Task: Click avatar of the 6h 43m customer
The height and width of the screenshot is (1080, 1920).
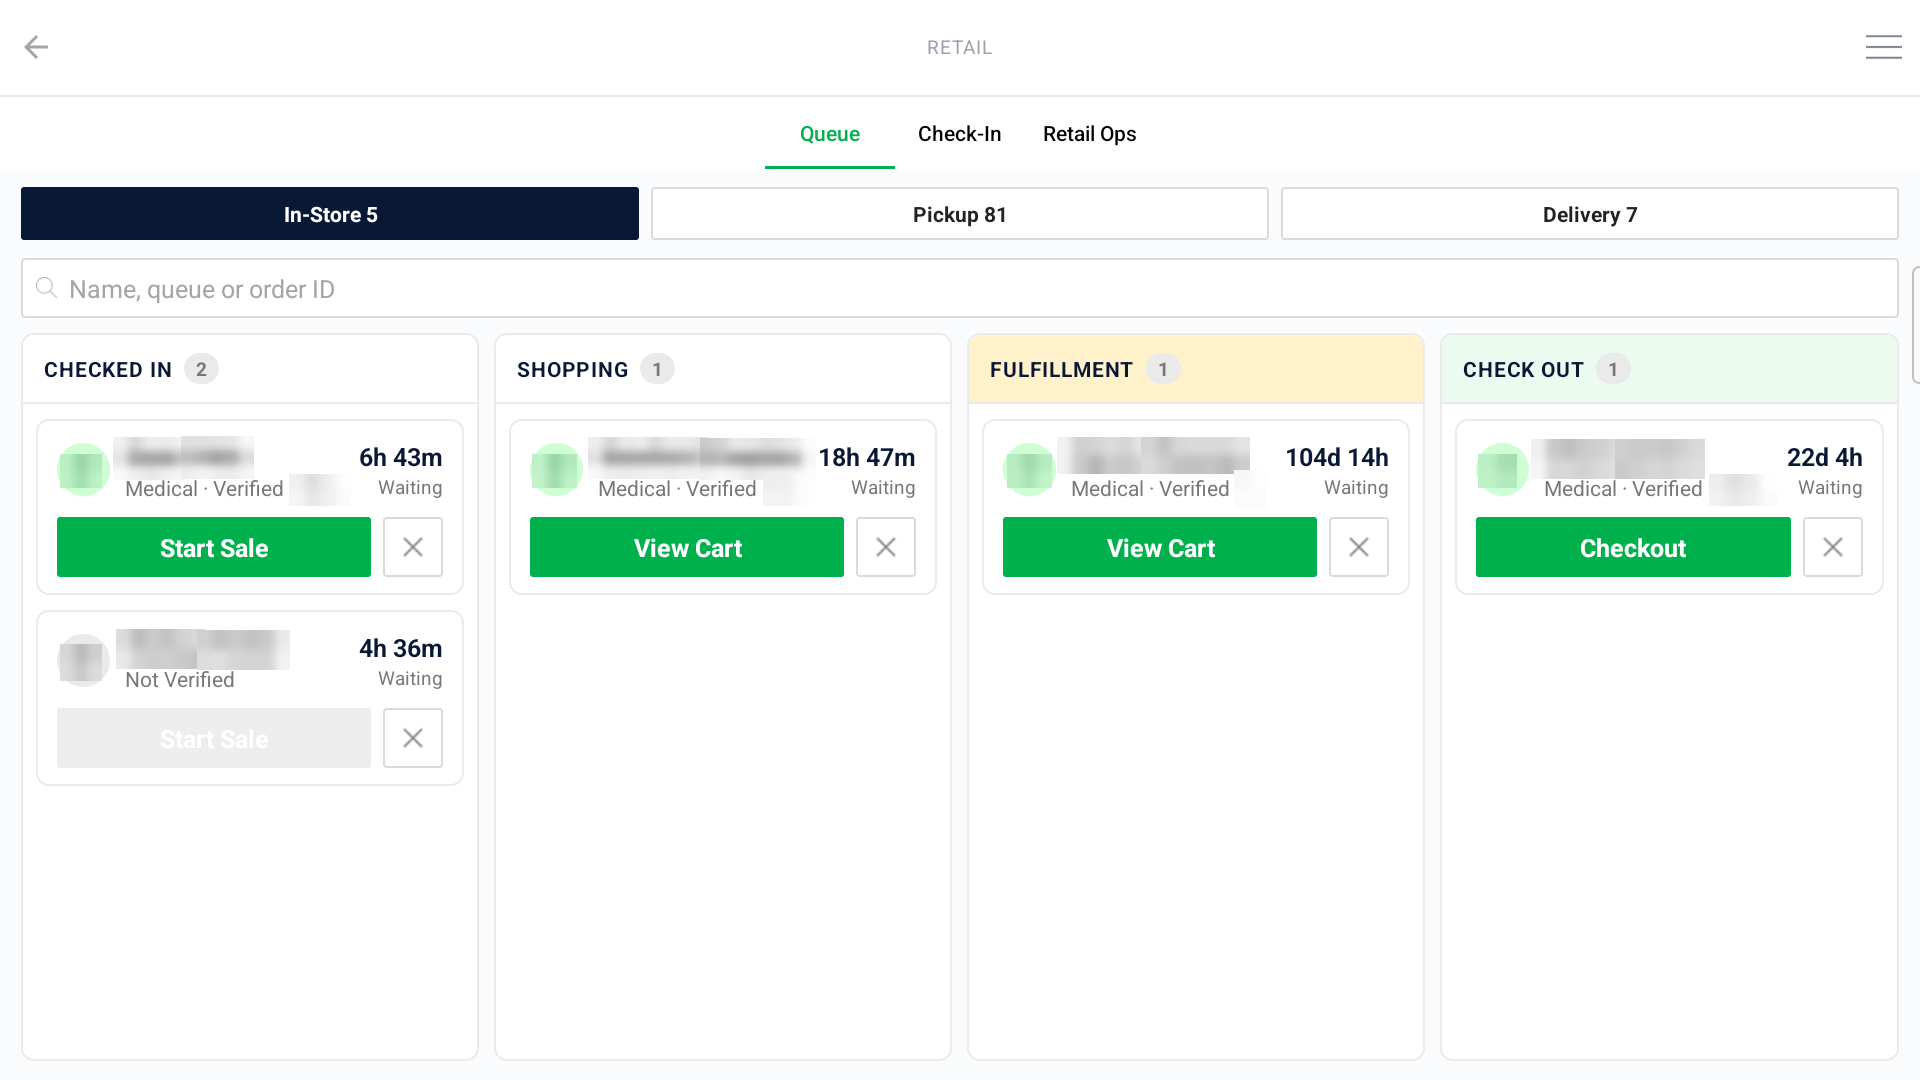Action: pyautogui.click(x=83, y=469)
